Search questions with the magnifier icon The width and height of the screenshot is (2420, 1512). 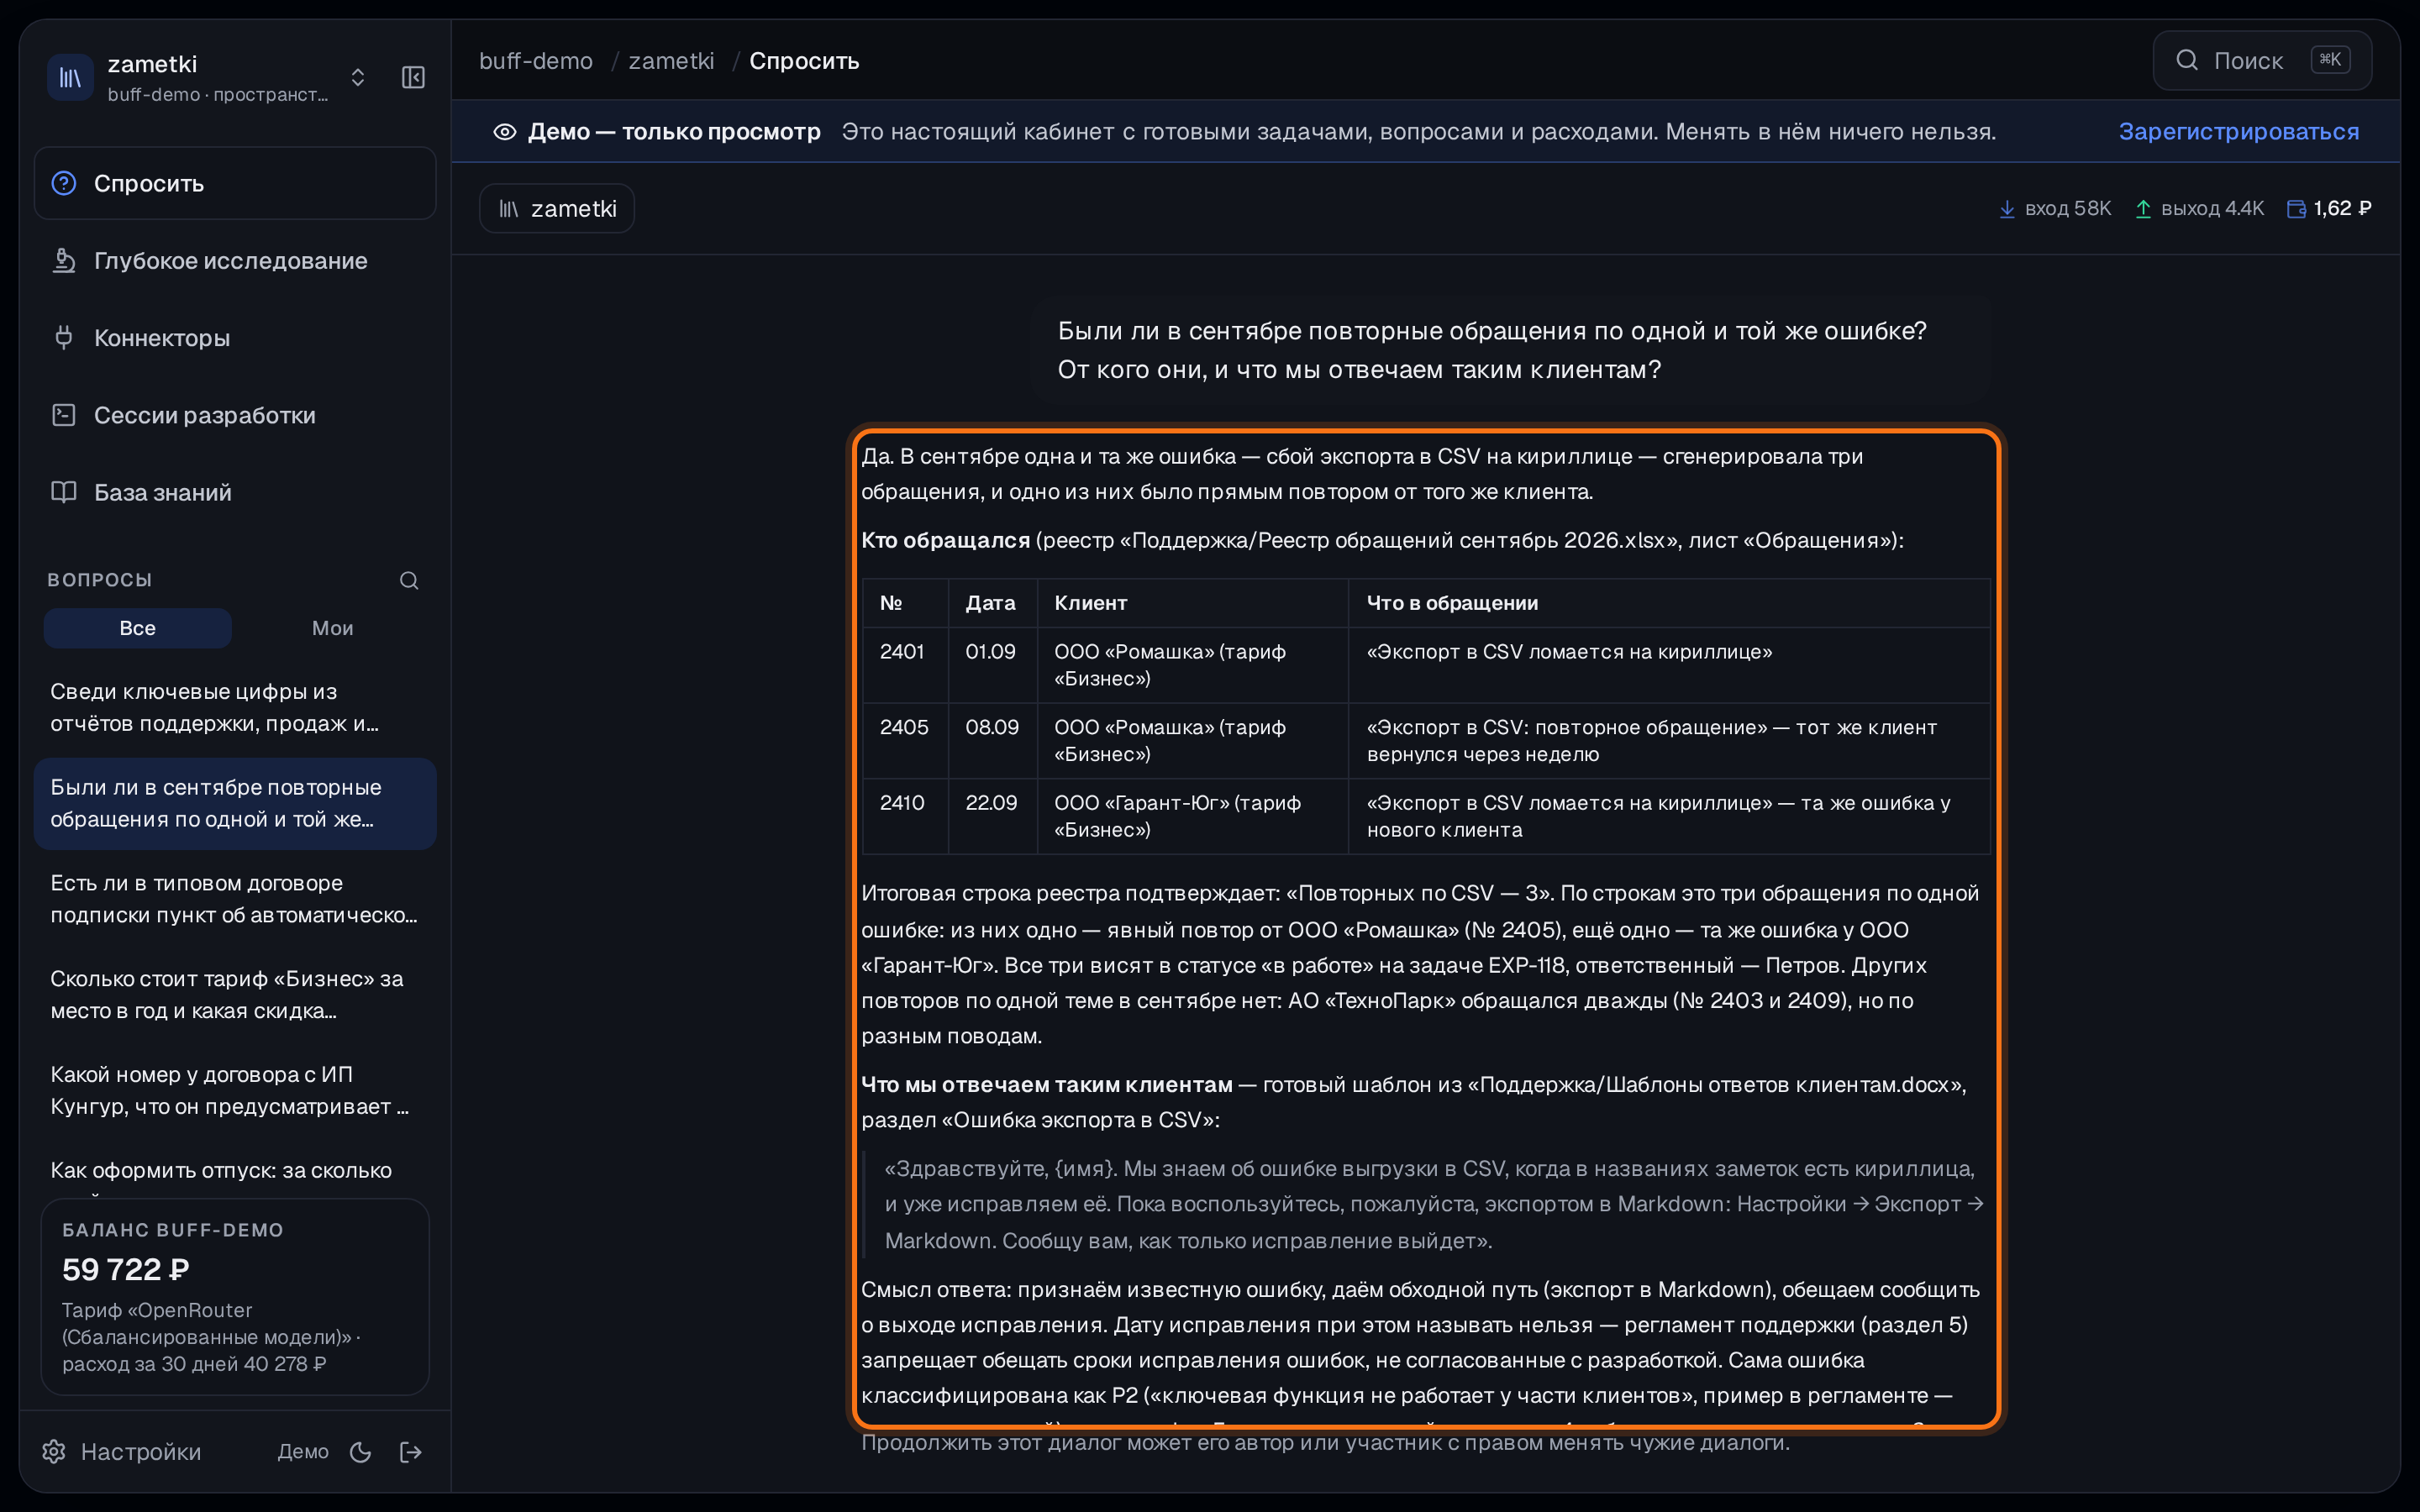409,580
